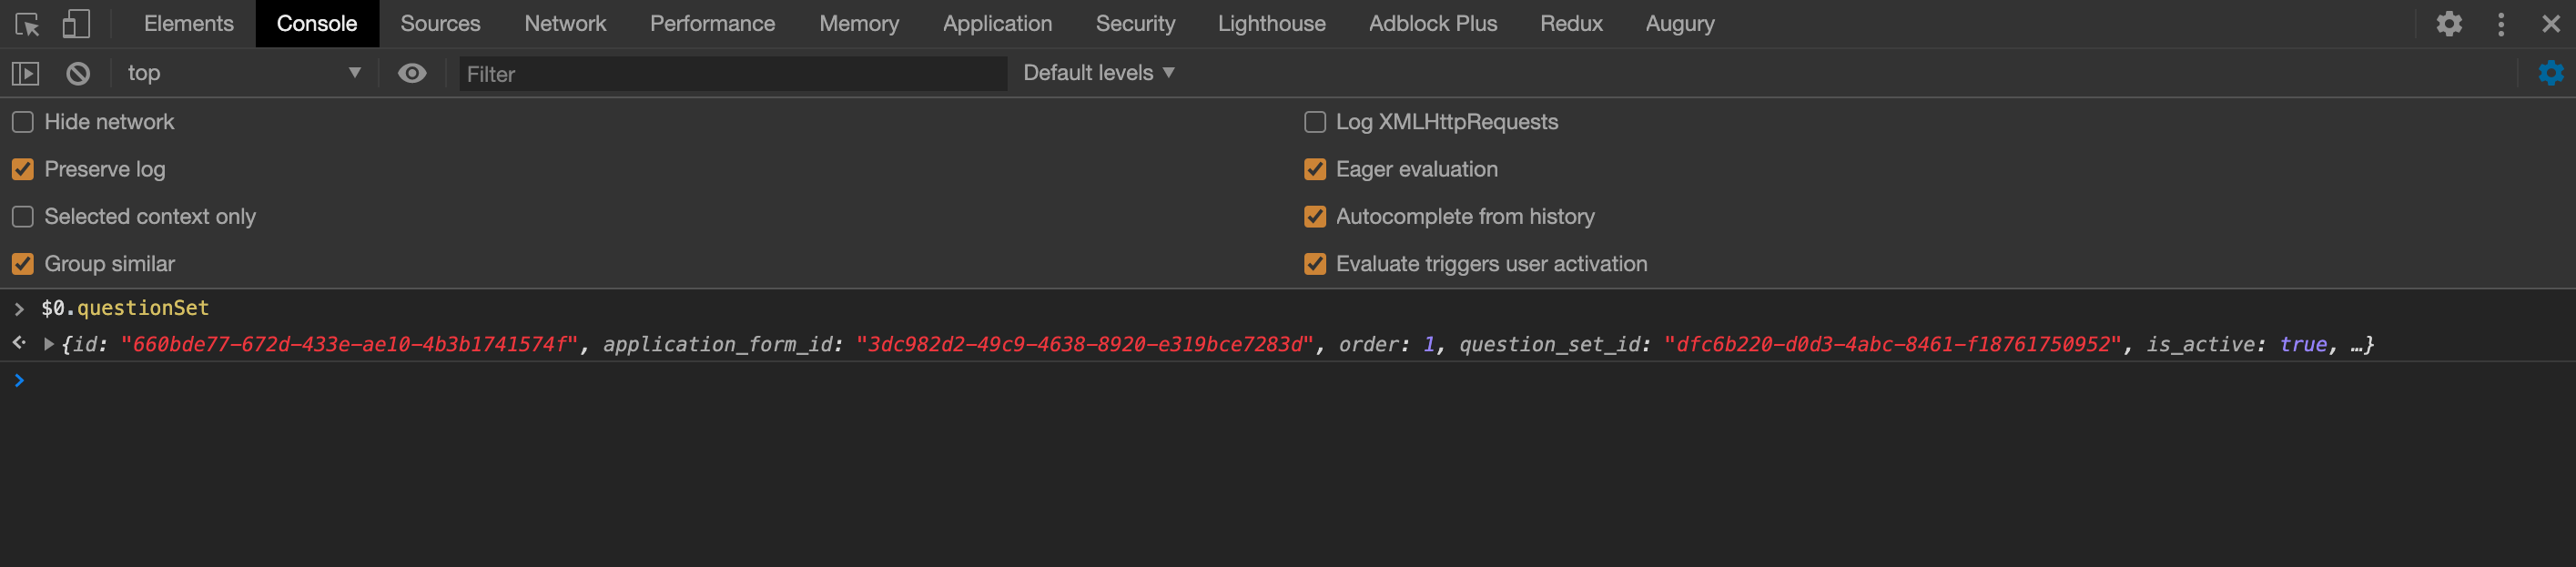Enable Log XMLHttpRequests checkbox
2576x567 pixels.
[x=1315, y=122]
